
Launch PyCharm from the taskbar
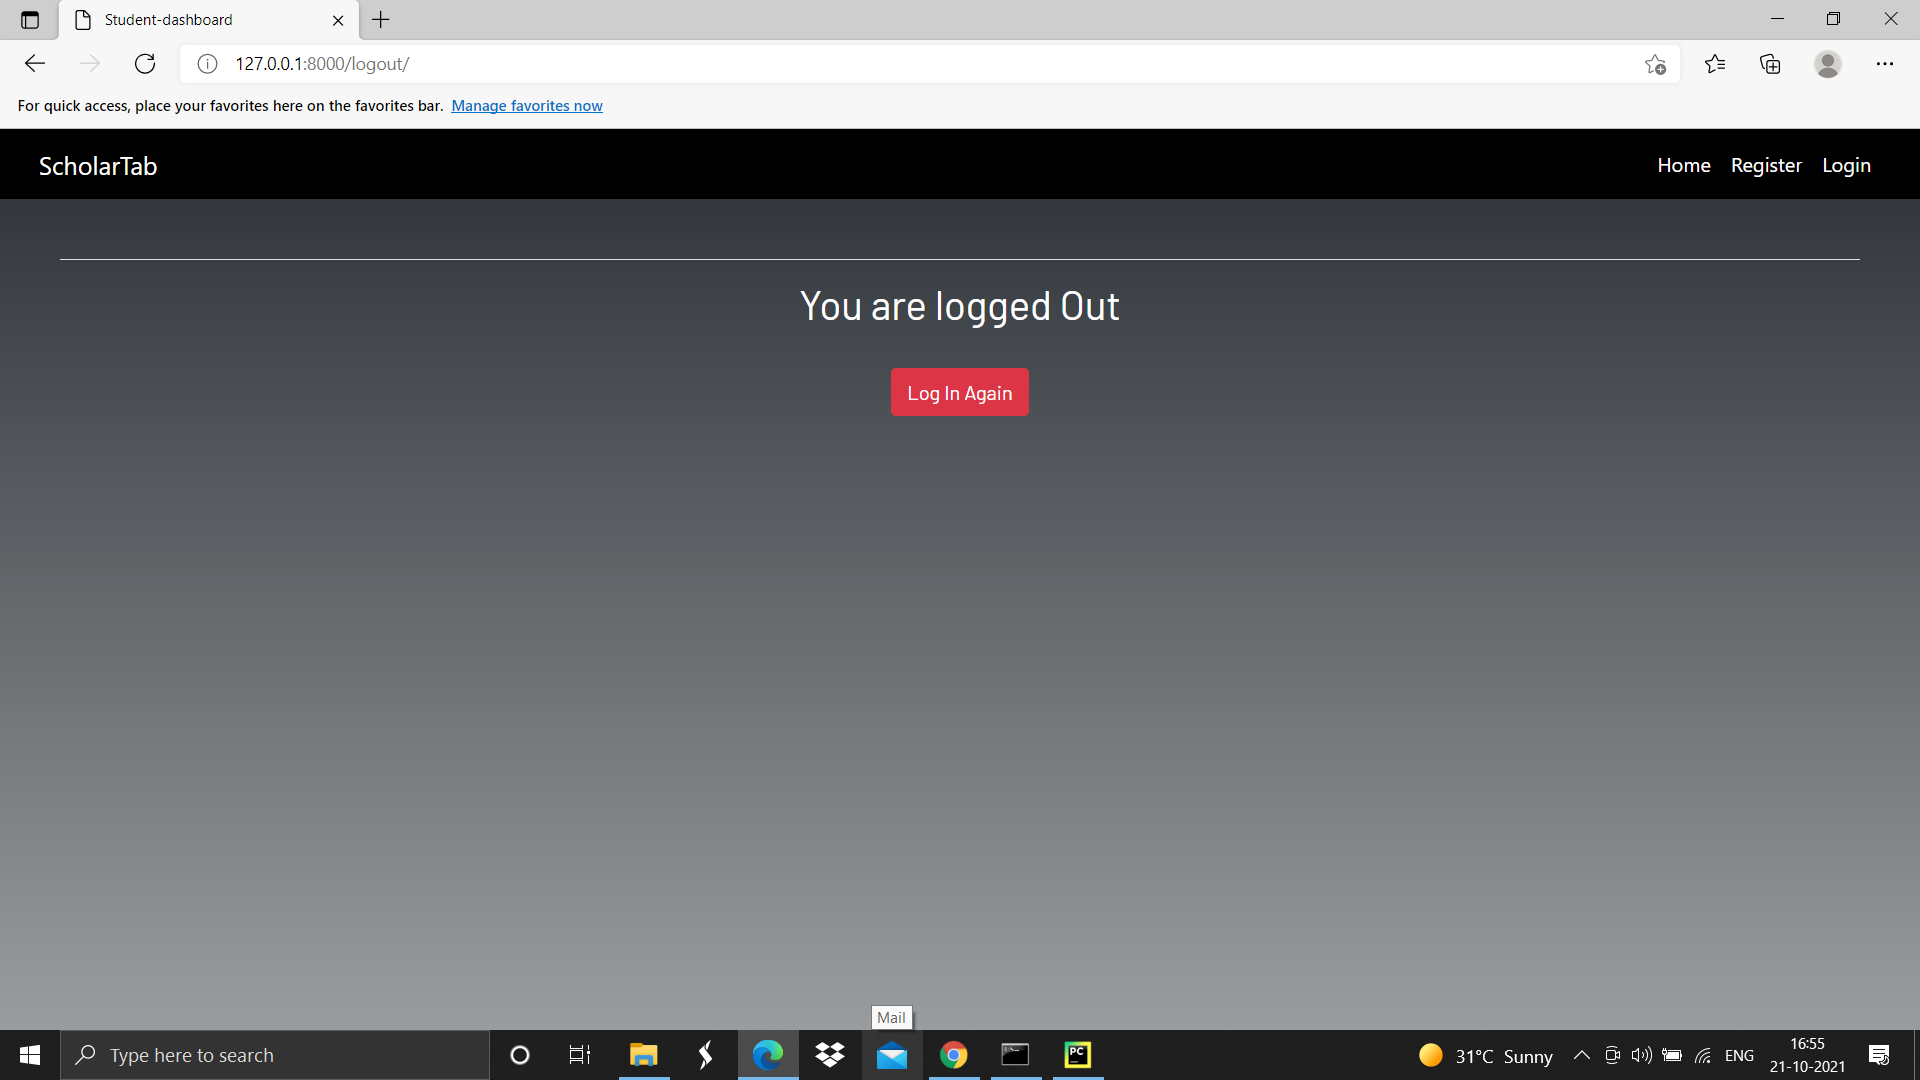(x=1077, y=1055)
